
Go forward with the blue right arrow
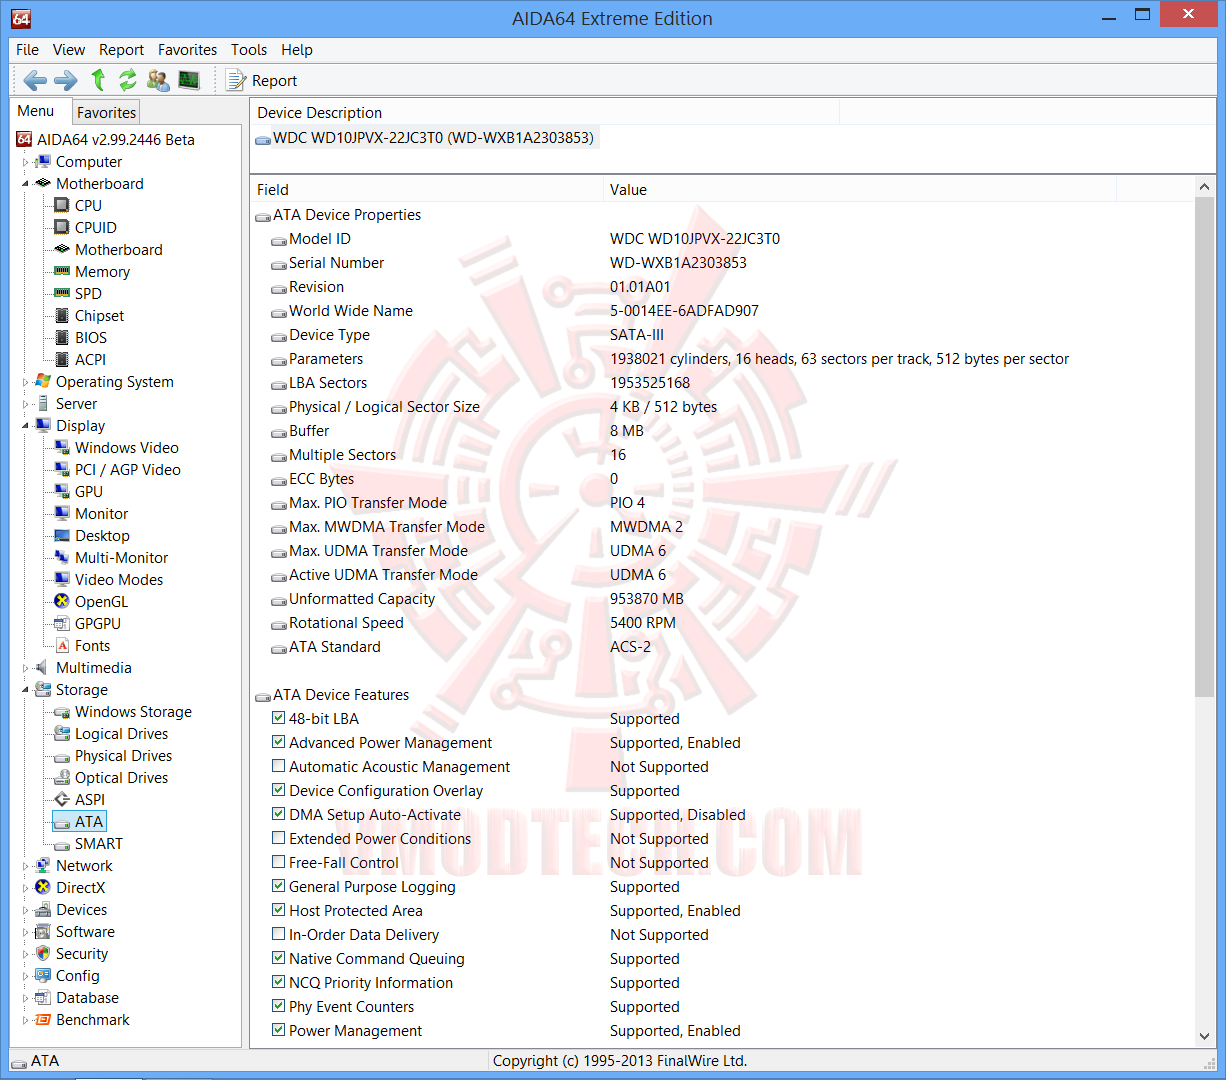66,80
